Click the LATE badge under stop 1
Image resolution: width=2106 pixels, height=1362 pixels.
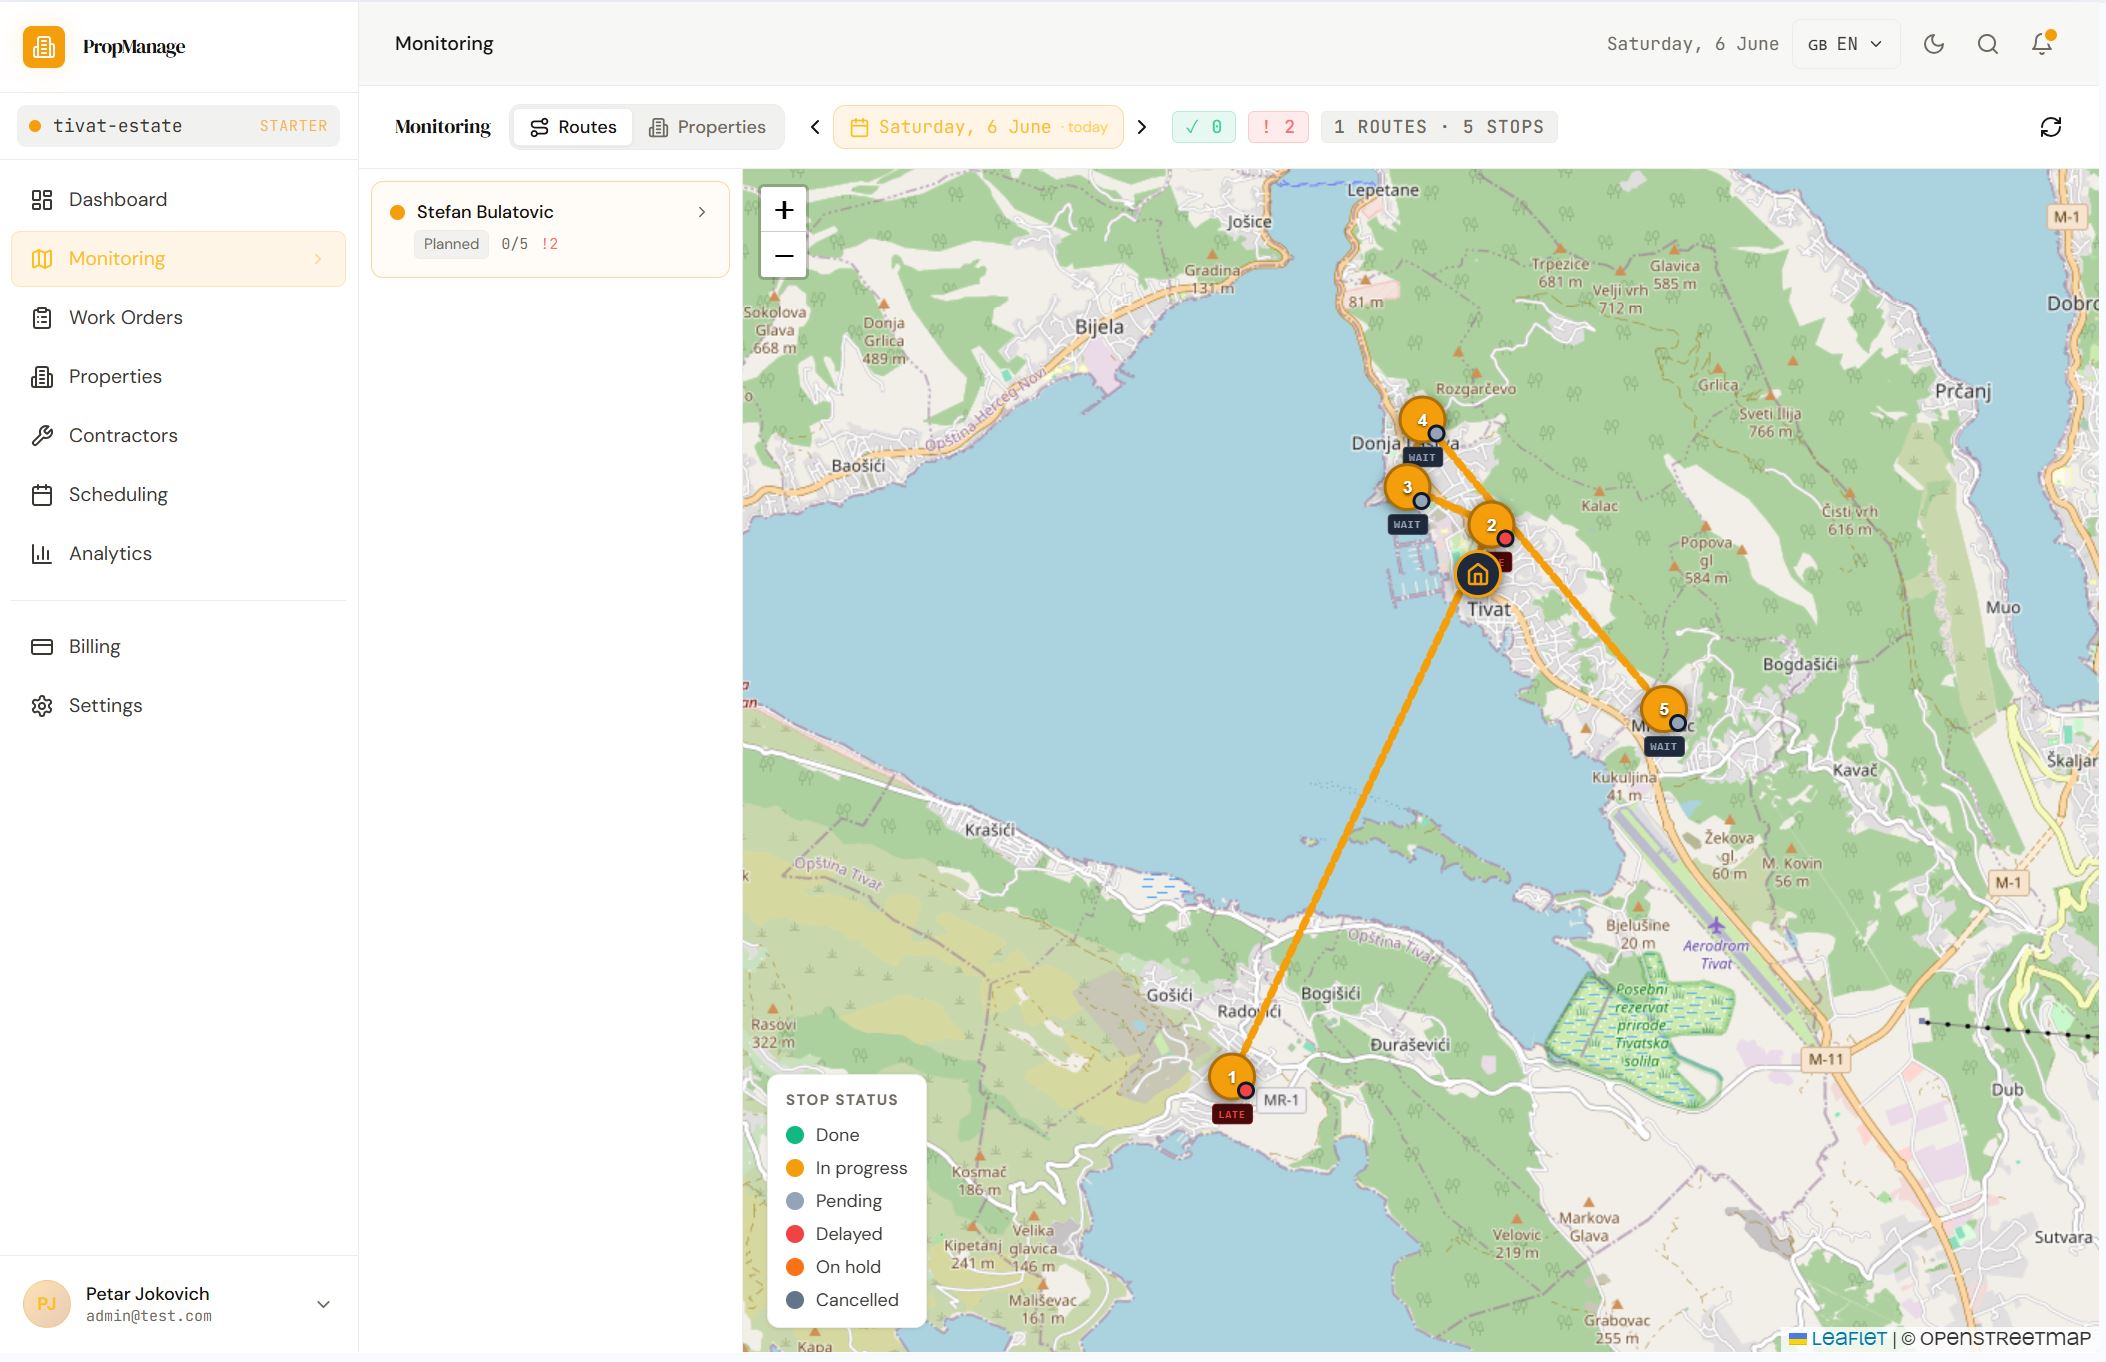1232,1114
